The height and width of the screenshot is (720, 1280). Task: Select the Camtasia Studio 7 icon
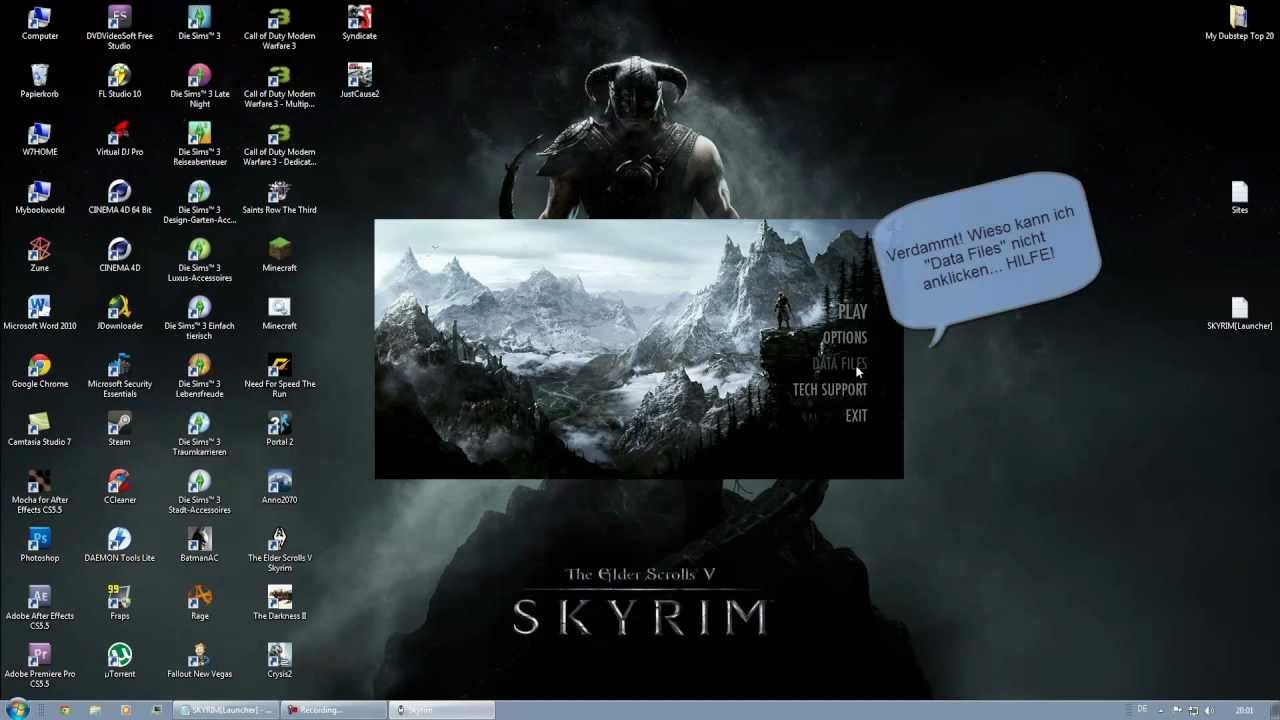point(40,430)
